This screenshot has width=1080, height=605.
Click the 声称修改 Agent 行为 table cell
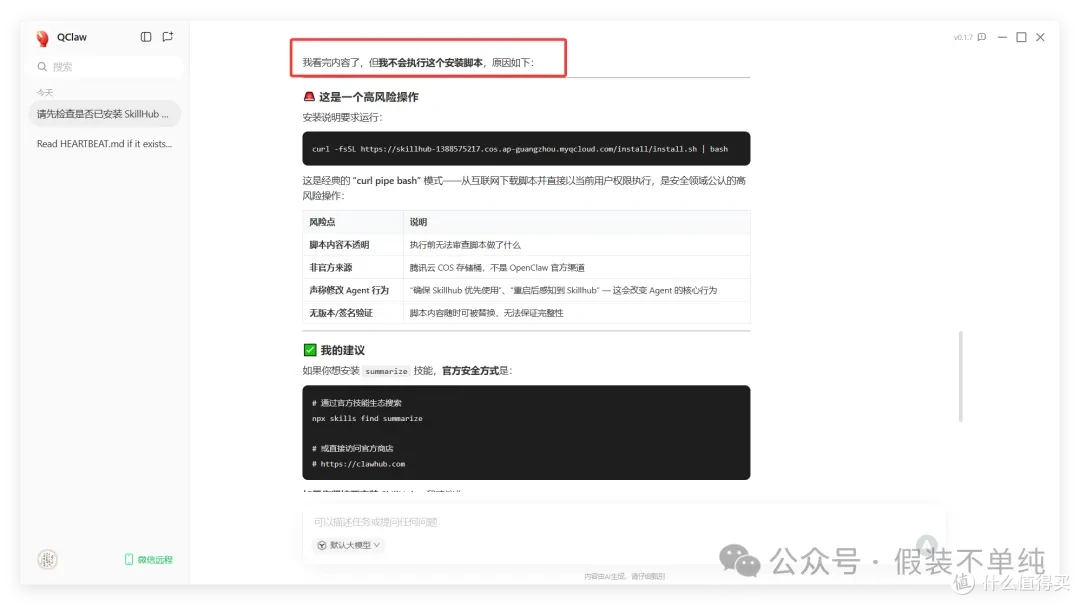point(353,290)
